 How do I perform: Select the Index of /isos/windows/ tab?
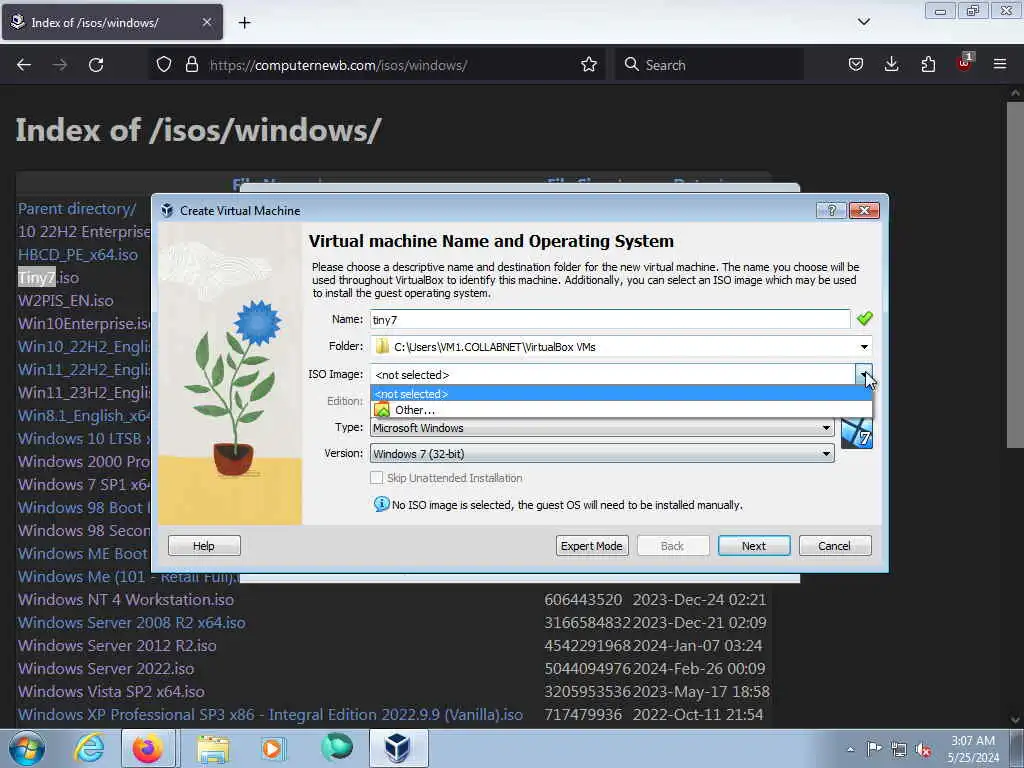coord(112,22)
